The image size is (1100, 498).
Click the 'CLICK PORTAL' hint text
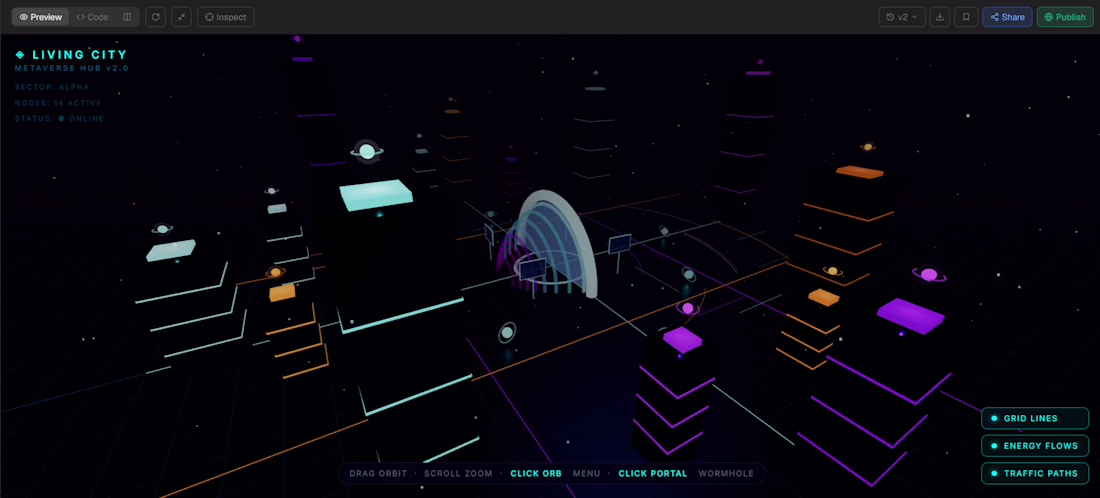[652, 473]
